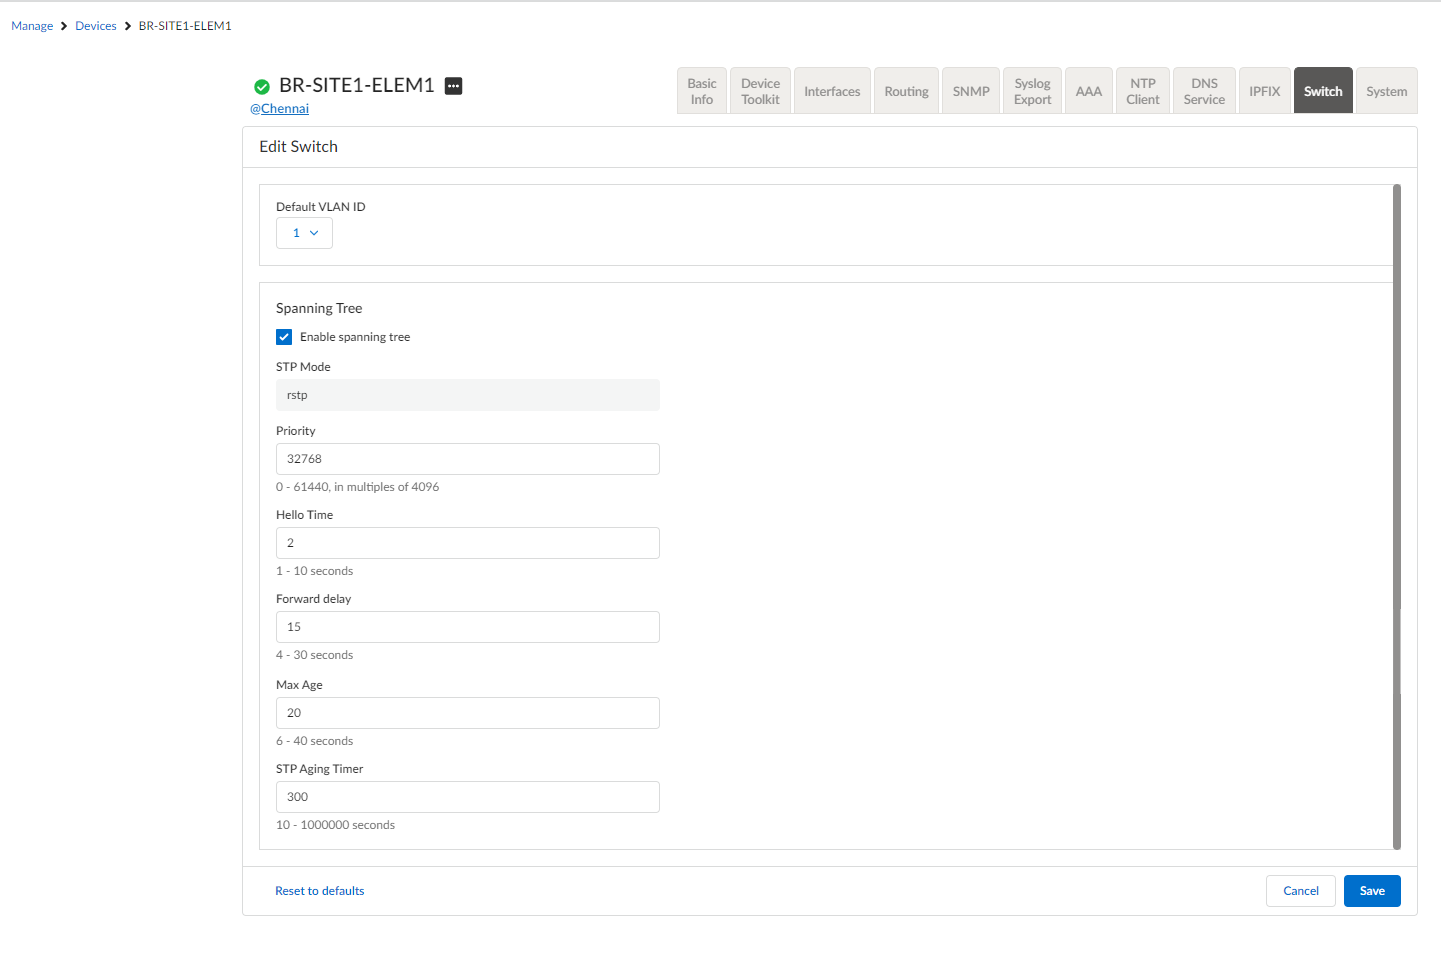Click the green device status check icon
The width and height of the screenshot is (1444, 975).
(262, 87)
